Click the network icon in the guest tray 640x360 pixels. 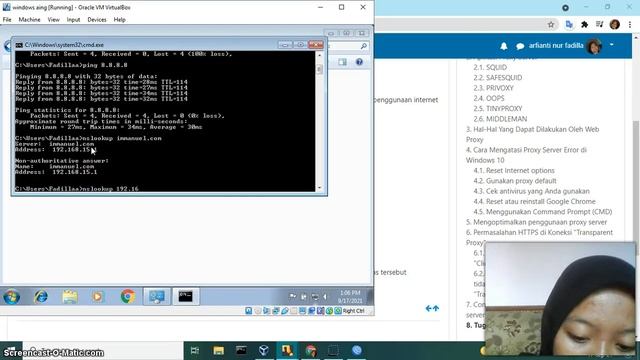pos(315,297)
